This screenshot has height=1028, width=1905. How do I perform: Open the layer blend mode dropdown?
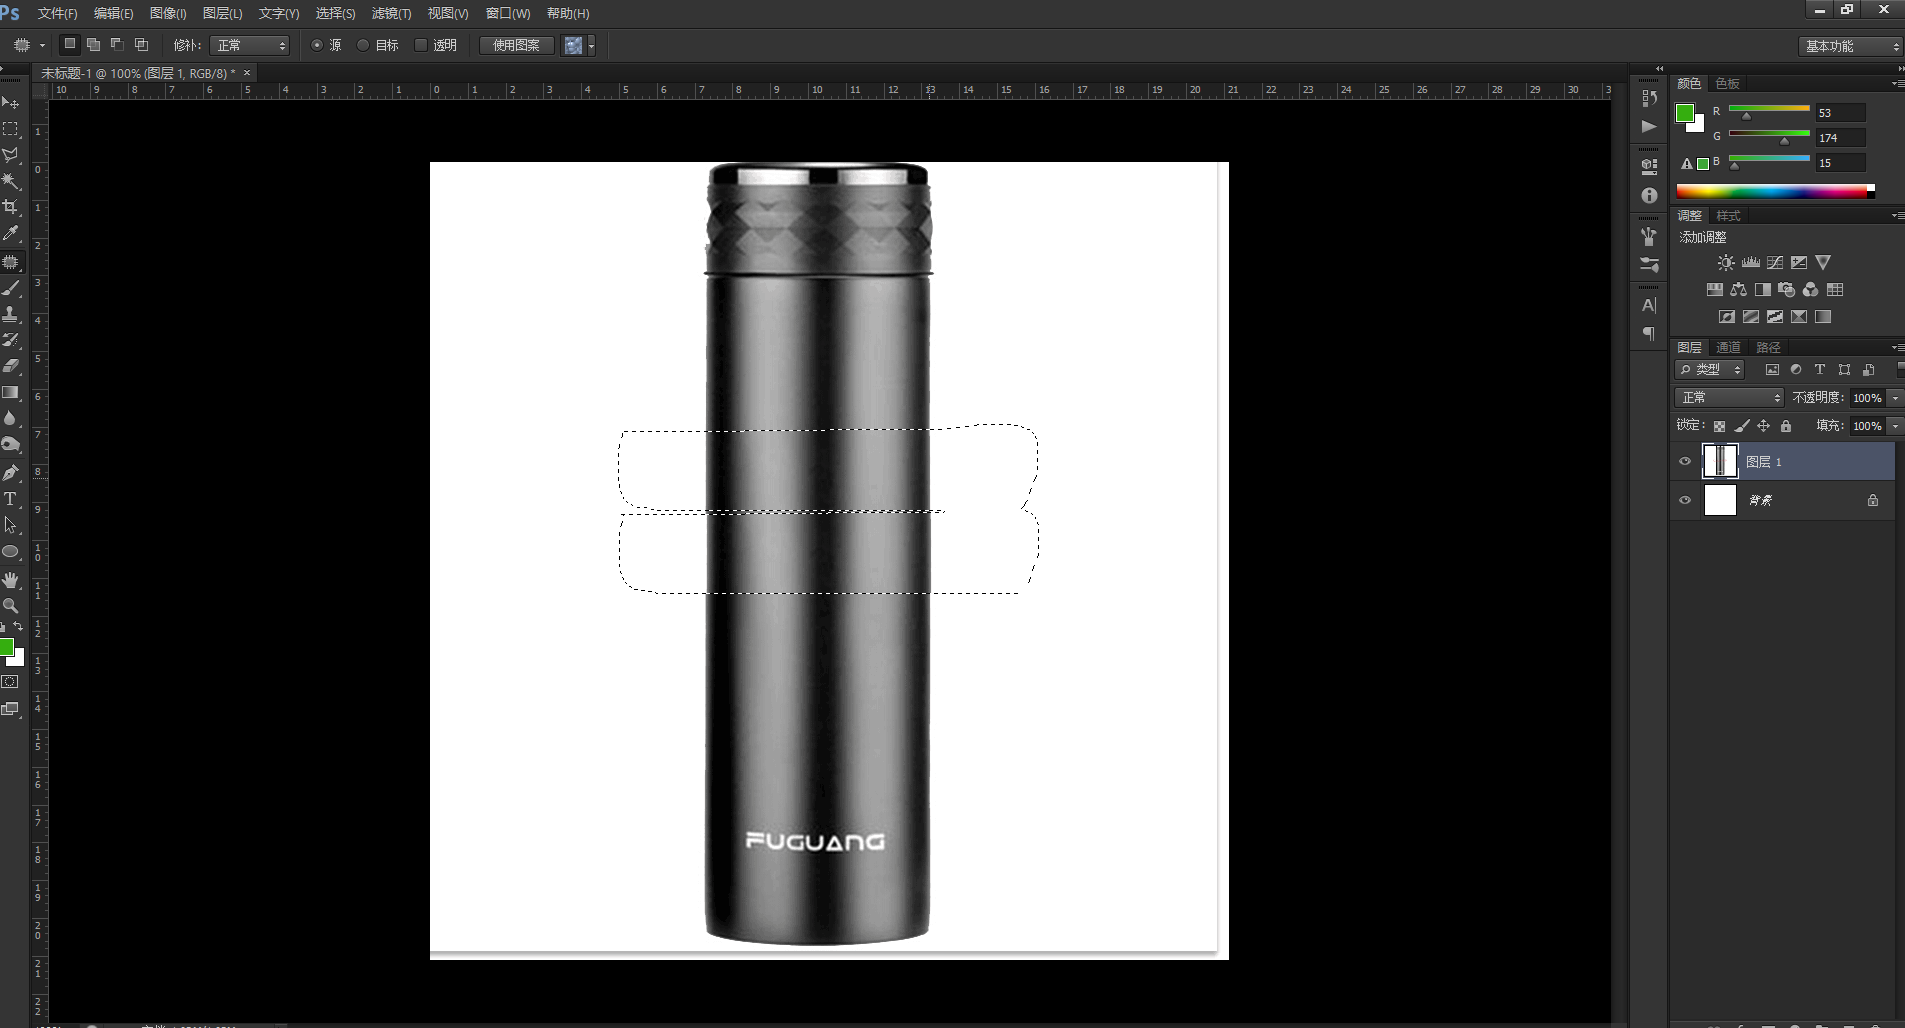pyautogui.click(x=1729, y=397)
